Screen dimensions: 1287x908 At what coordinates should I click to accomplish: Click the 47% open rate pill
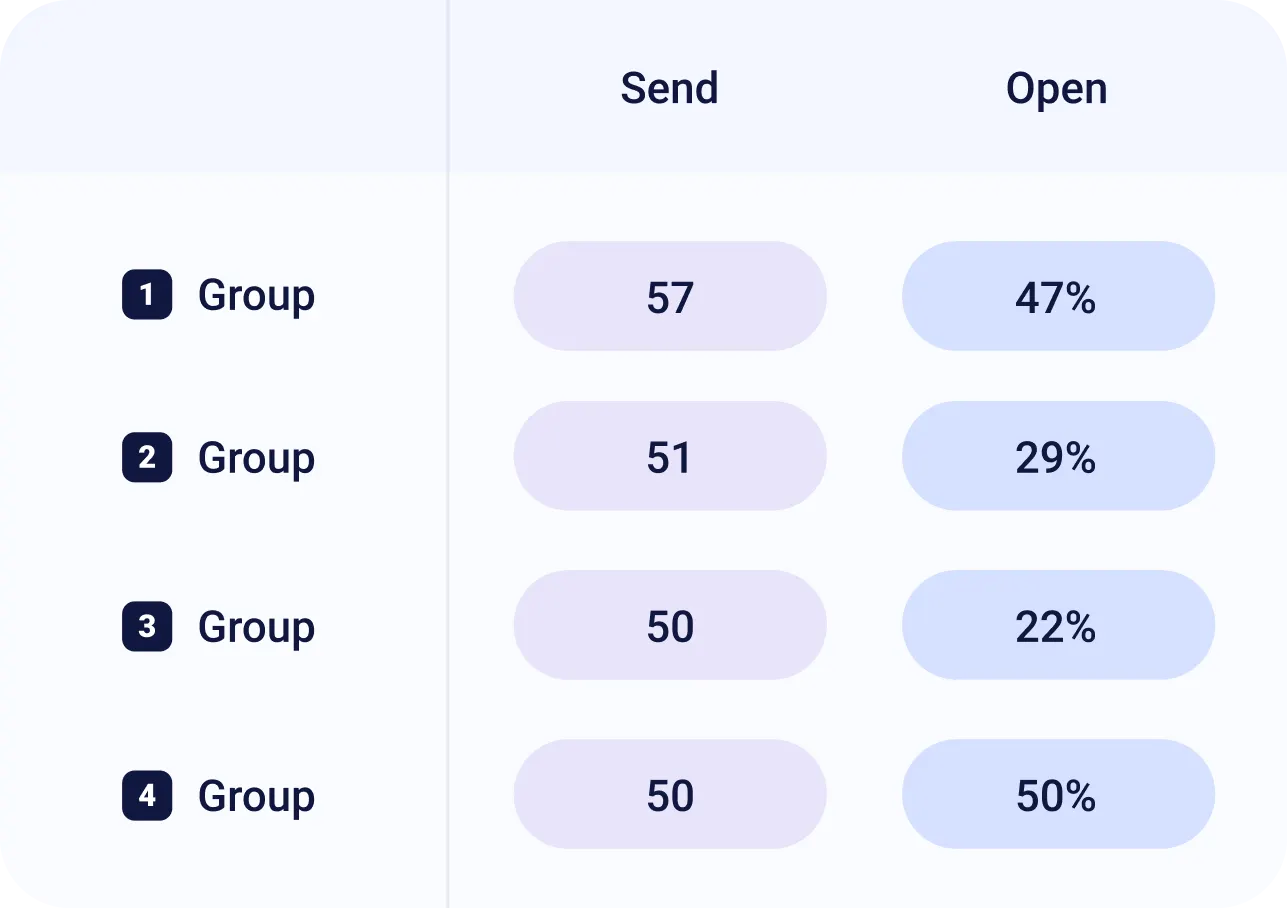pos(1058,296)
